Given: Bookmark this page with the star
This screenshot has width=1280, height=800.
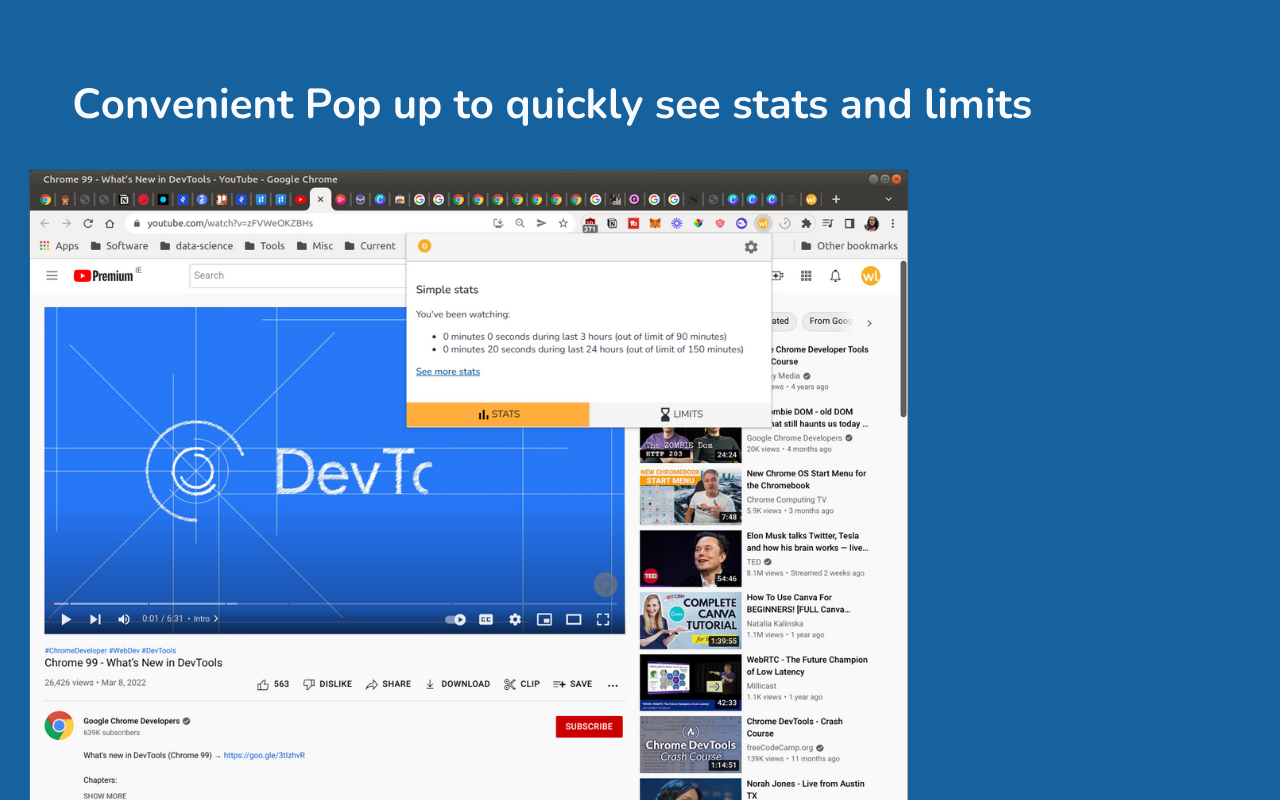Looking at the screenshot, I should coord(563,223).
